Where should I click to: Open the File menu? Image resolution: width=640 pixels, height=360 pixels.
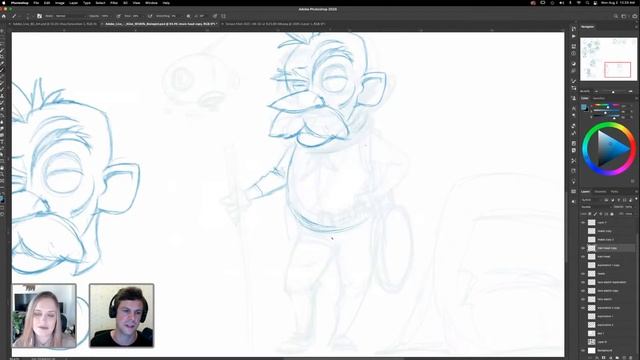click(36, 3)
